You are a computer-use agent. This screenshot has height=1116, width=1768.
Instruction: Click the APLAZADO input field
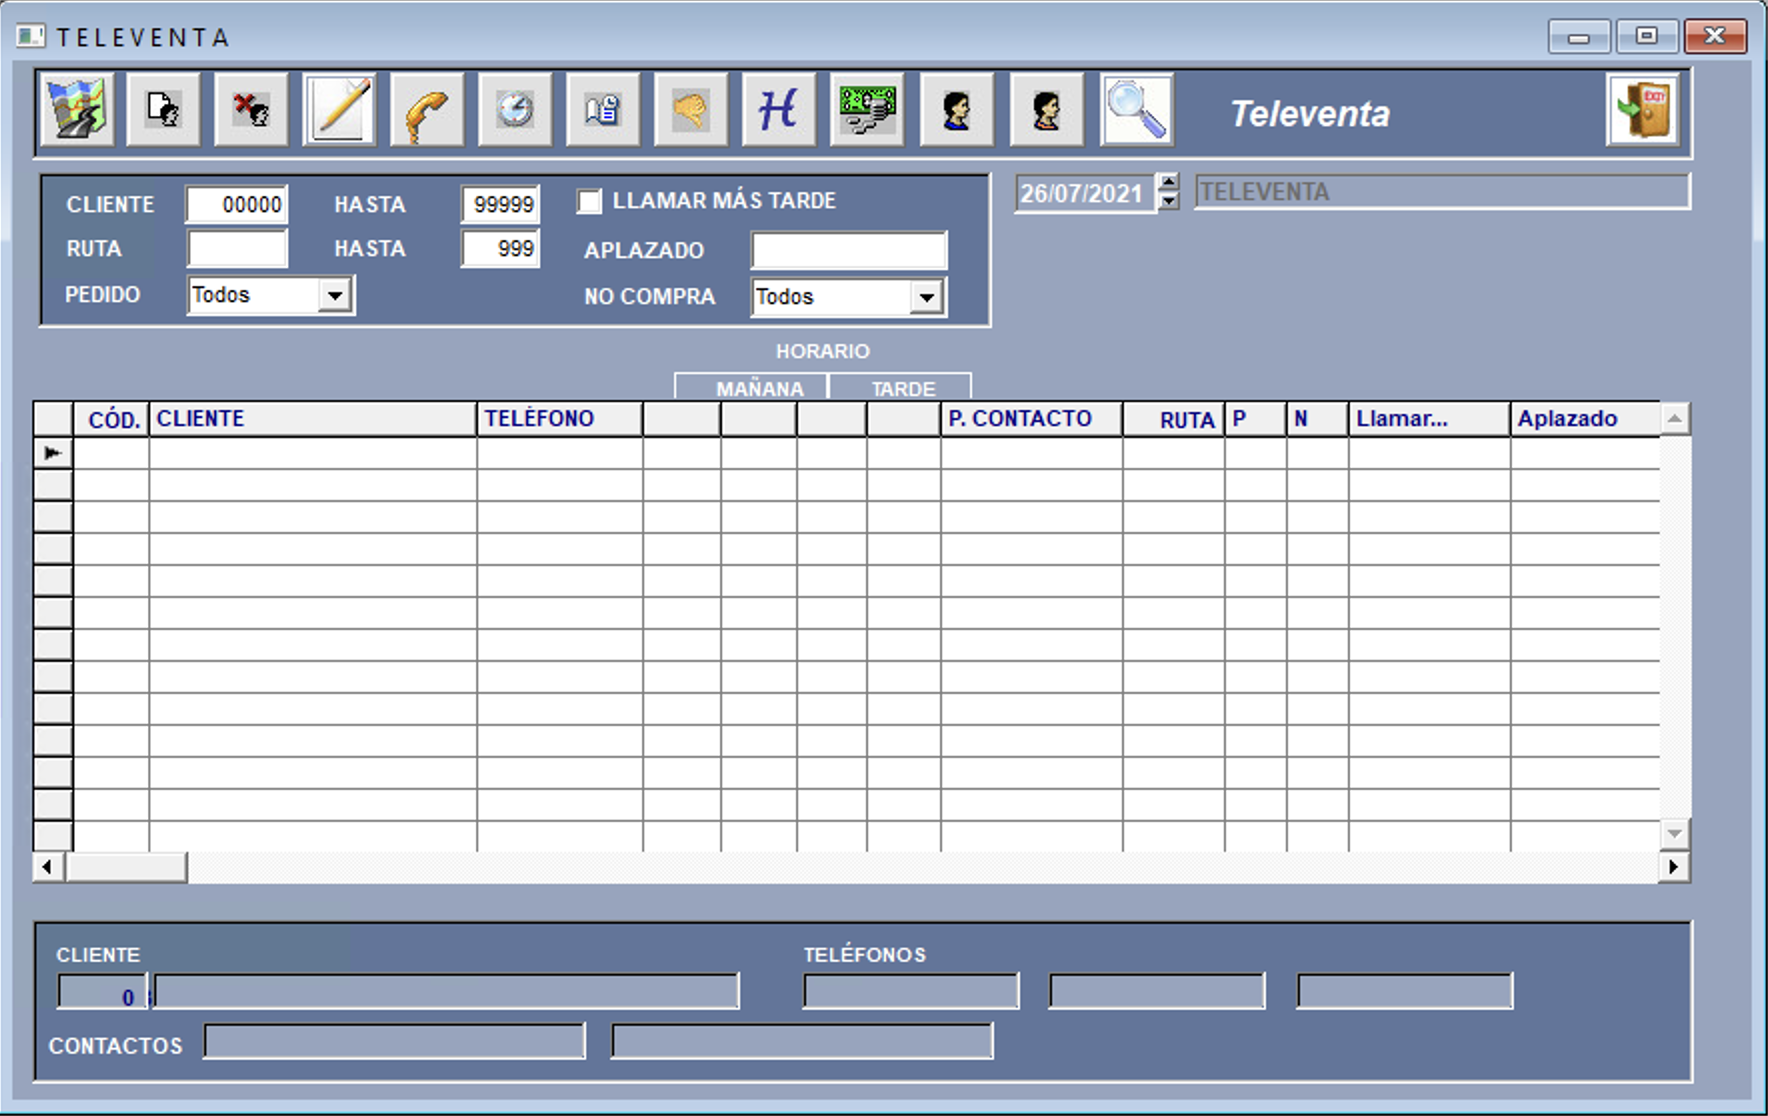(x=848, y=250)
